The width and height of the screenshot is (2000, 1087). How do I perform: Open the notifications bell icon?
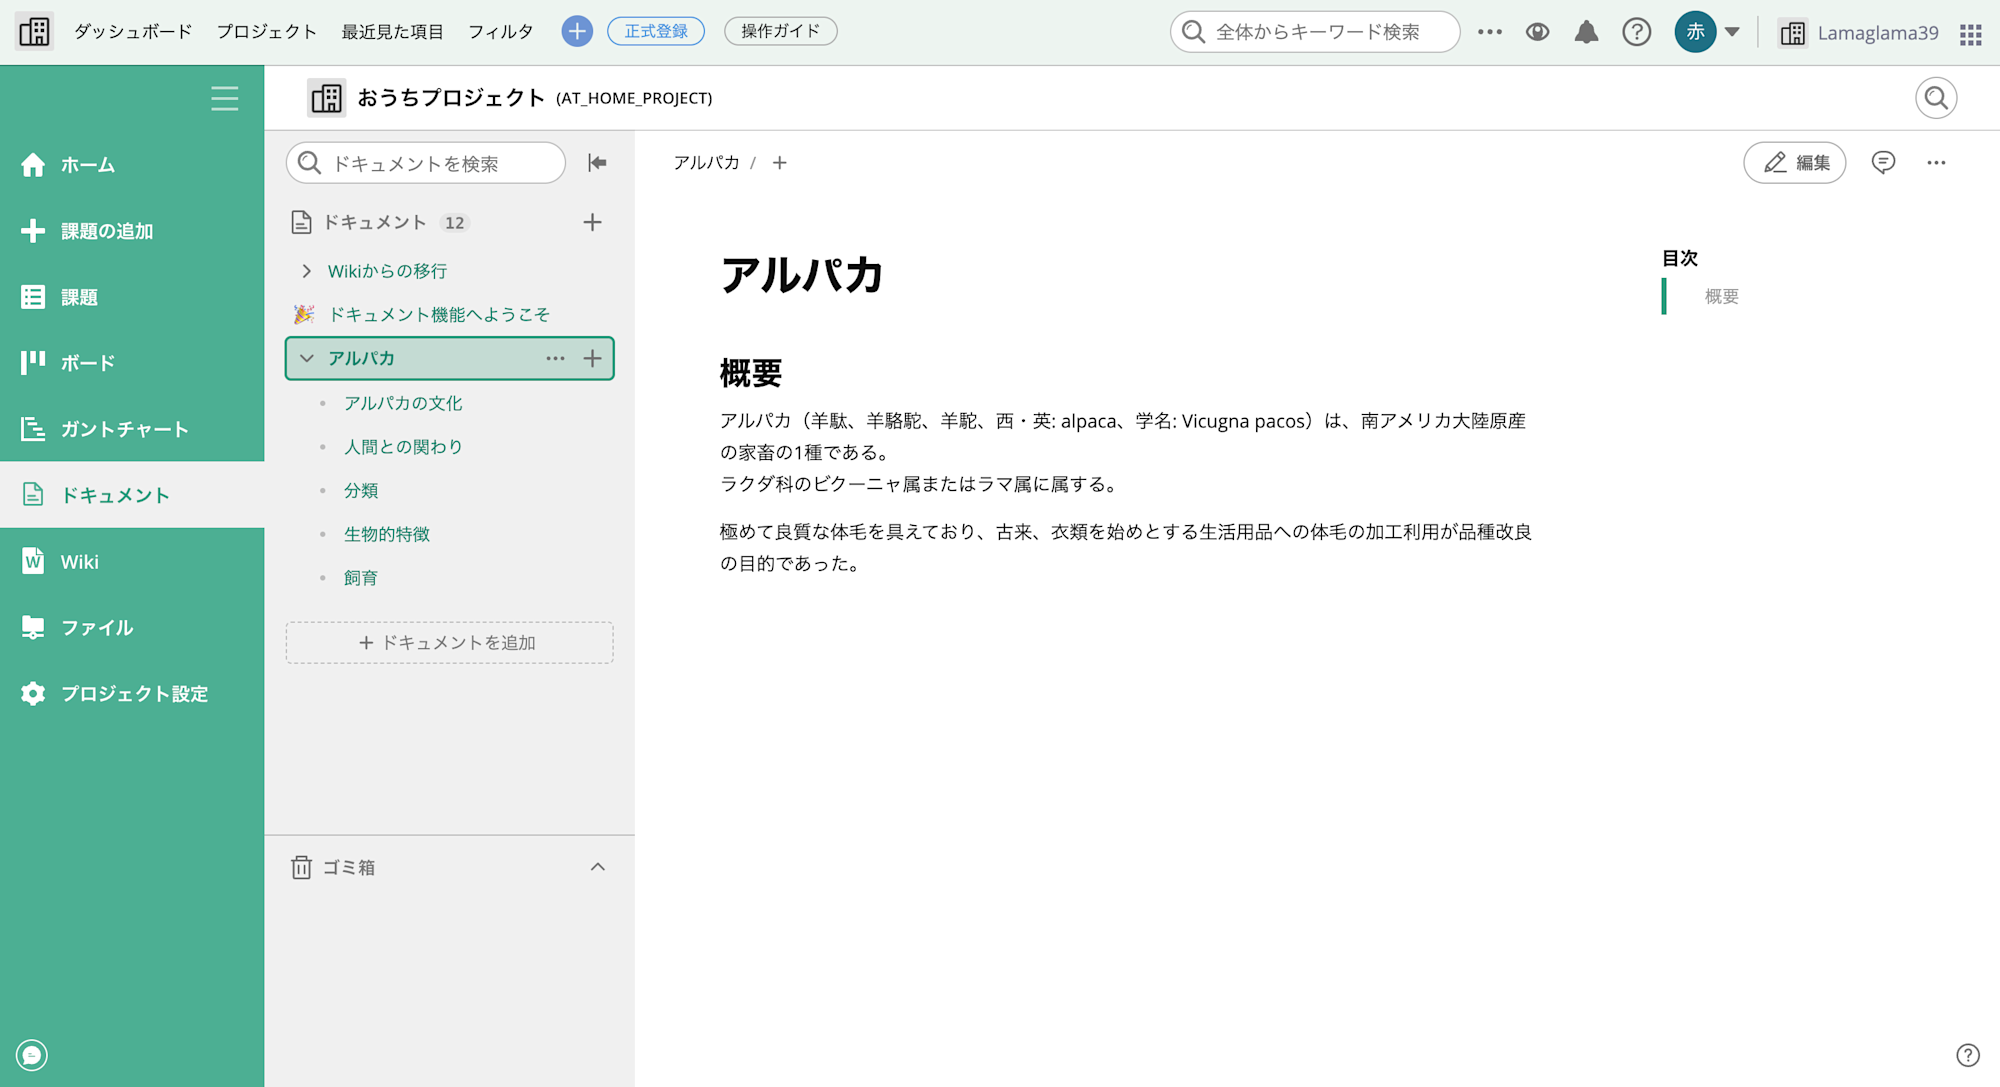[x=1586, y=31]
